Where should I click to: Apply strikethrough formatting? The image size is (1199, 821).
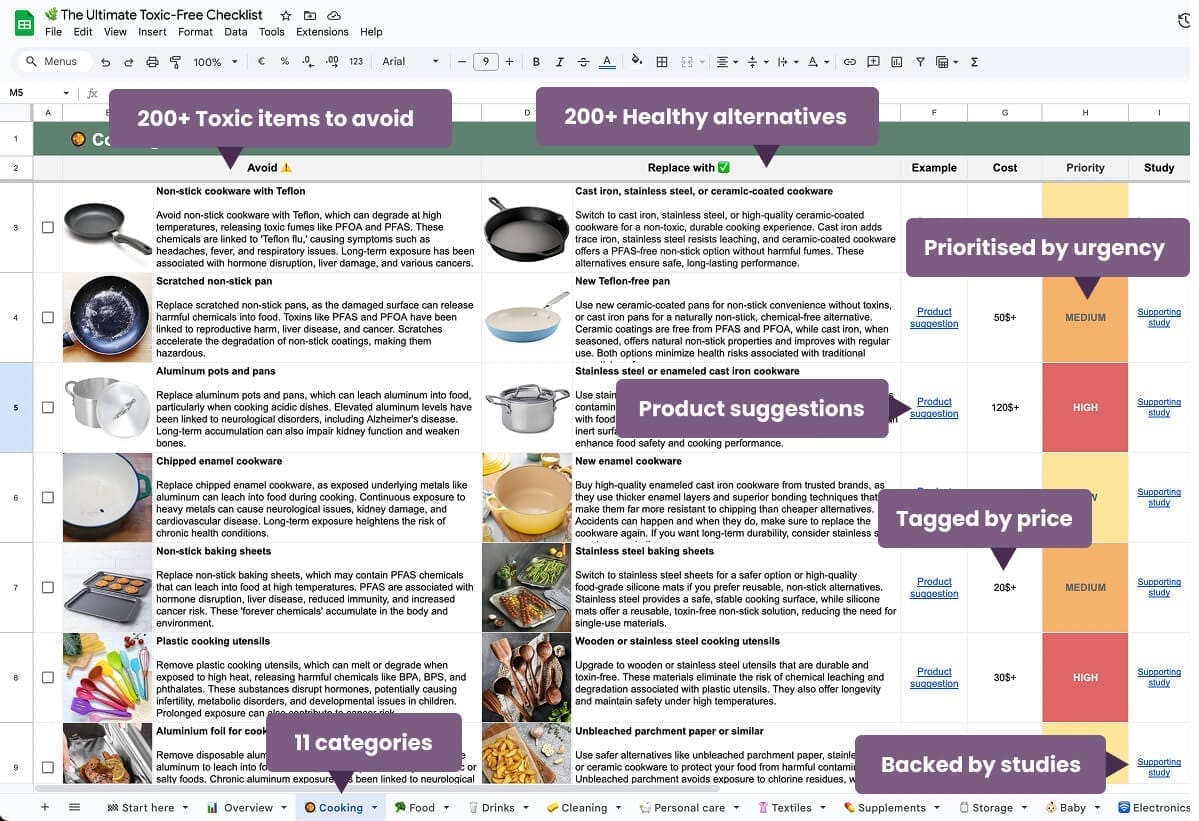point(583,62)
